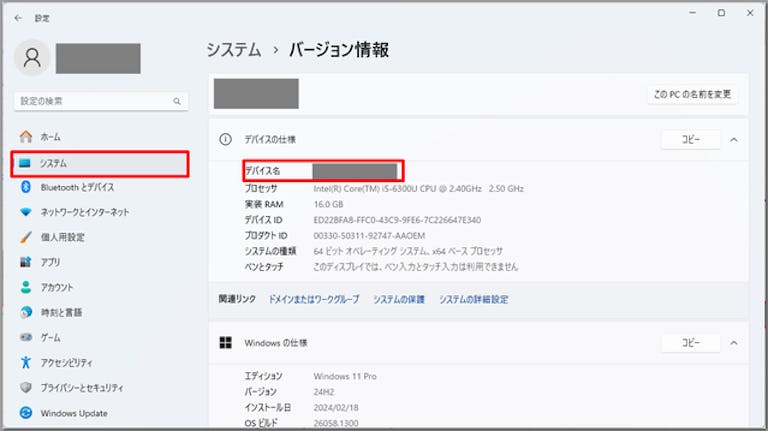Click システム in the breadcrumb

point(234,50)
